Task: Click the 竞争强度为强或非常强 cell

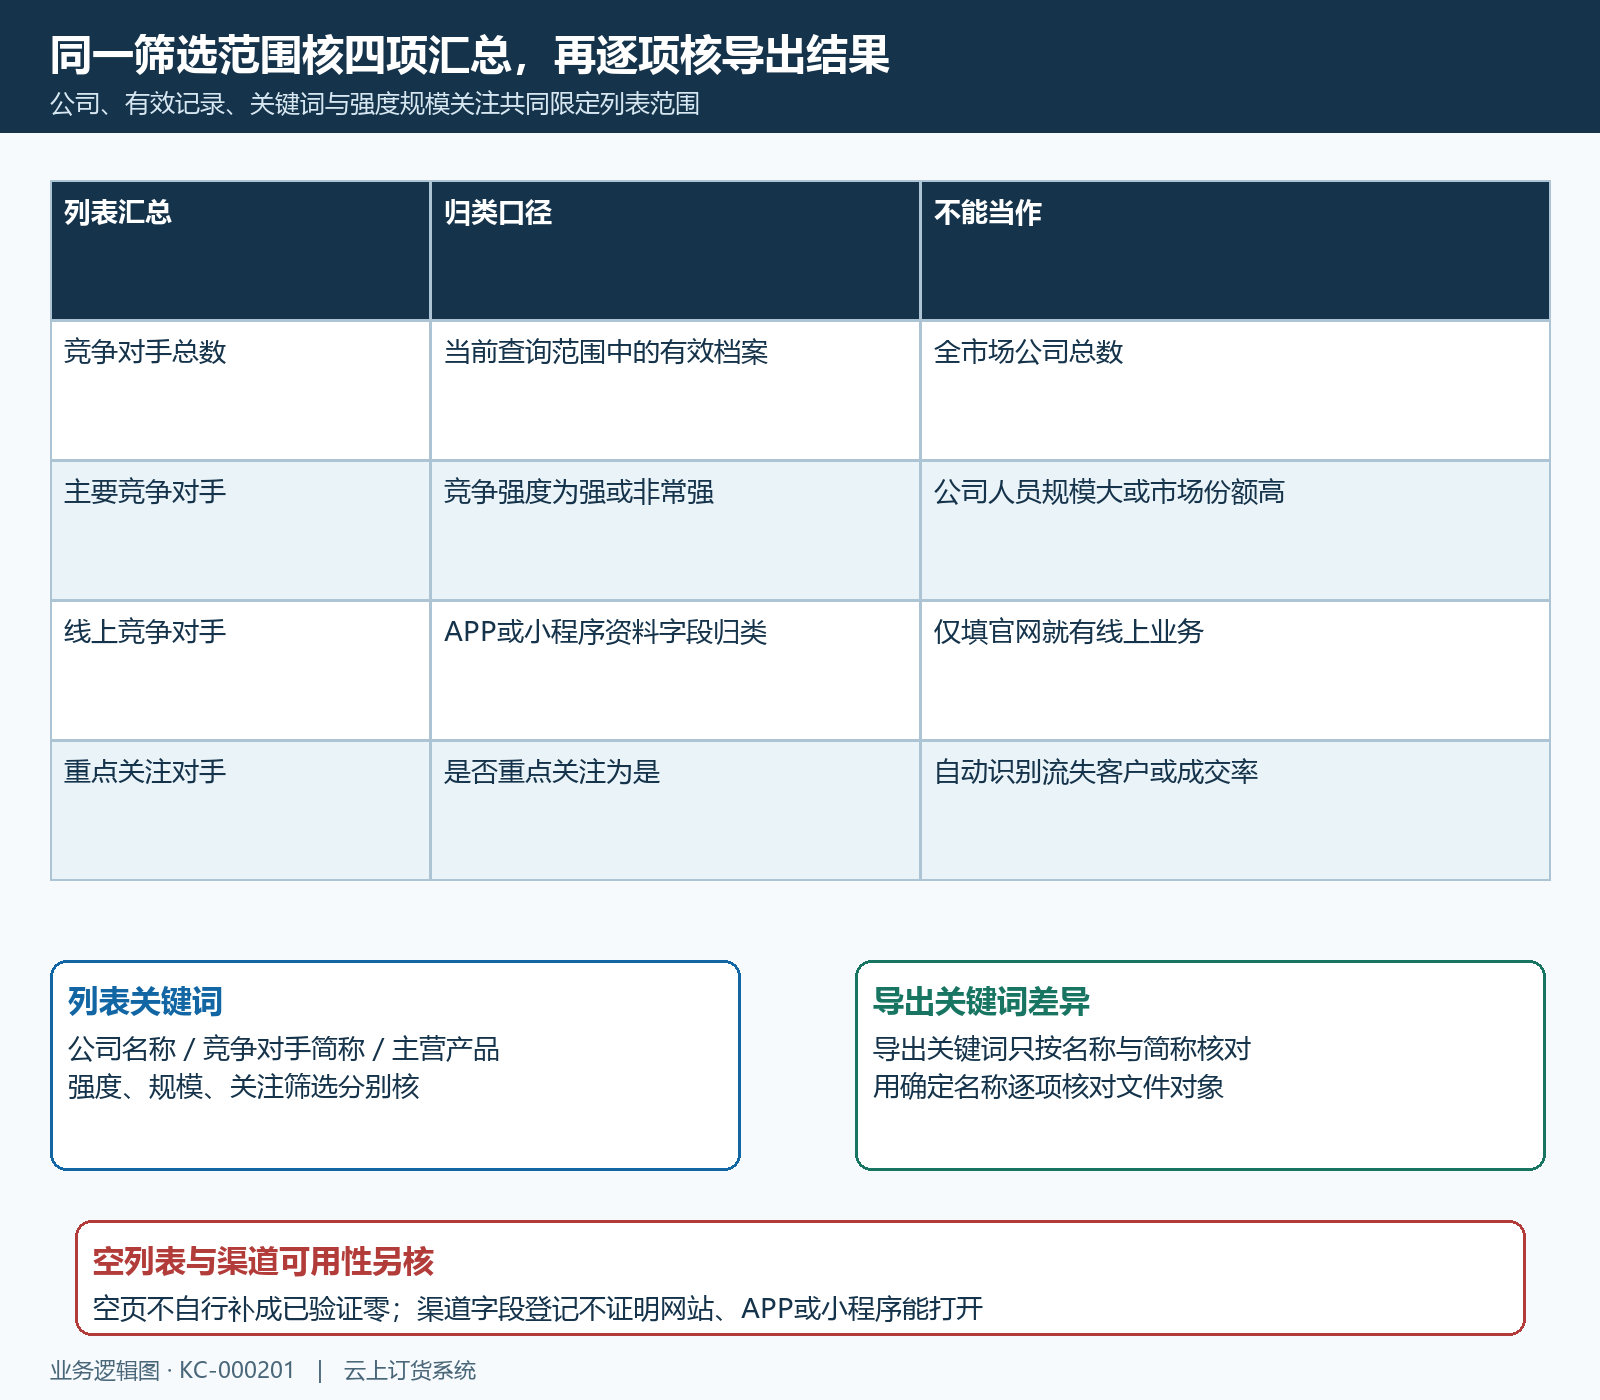Action: coord(675,531)
